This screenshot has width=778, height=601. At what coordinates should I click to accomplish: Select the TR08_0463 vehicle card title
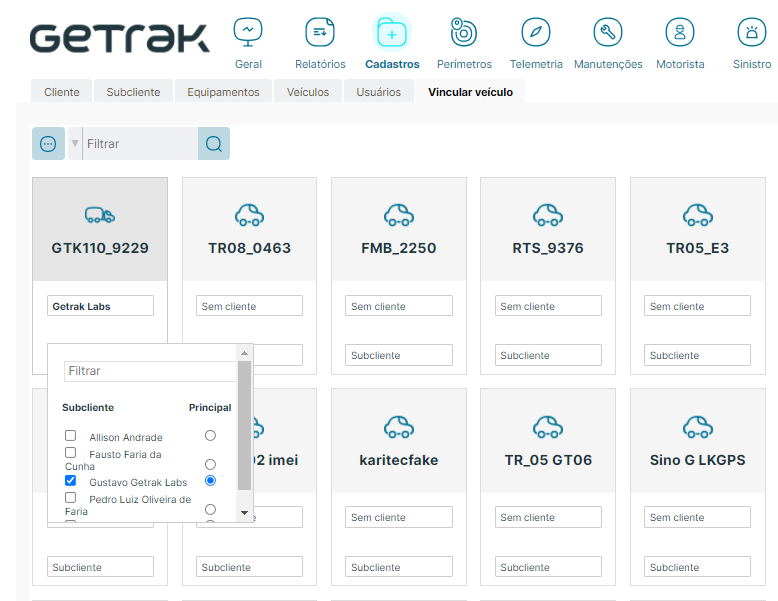click(x=249, y=248)
